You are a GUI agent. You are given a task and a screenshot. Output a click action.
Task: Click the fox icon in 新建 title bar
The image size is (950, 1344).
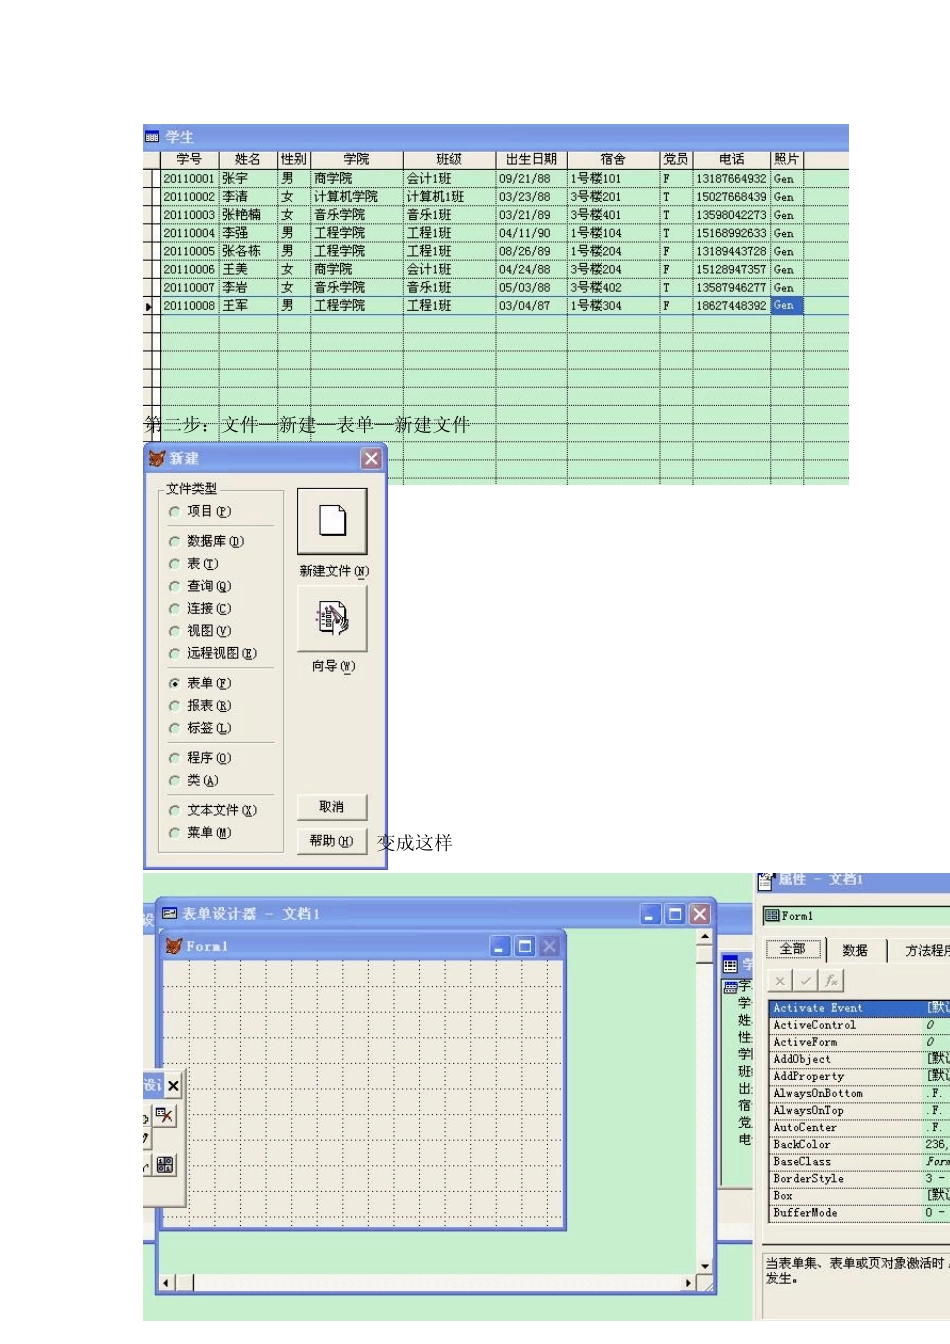tap(156, 458)
